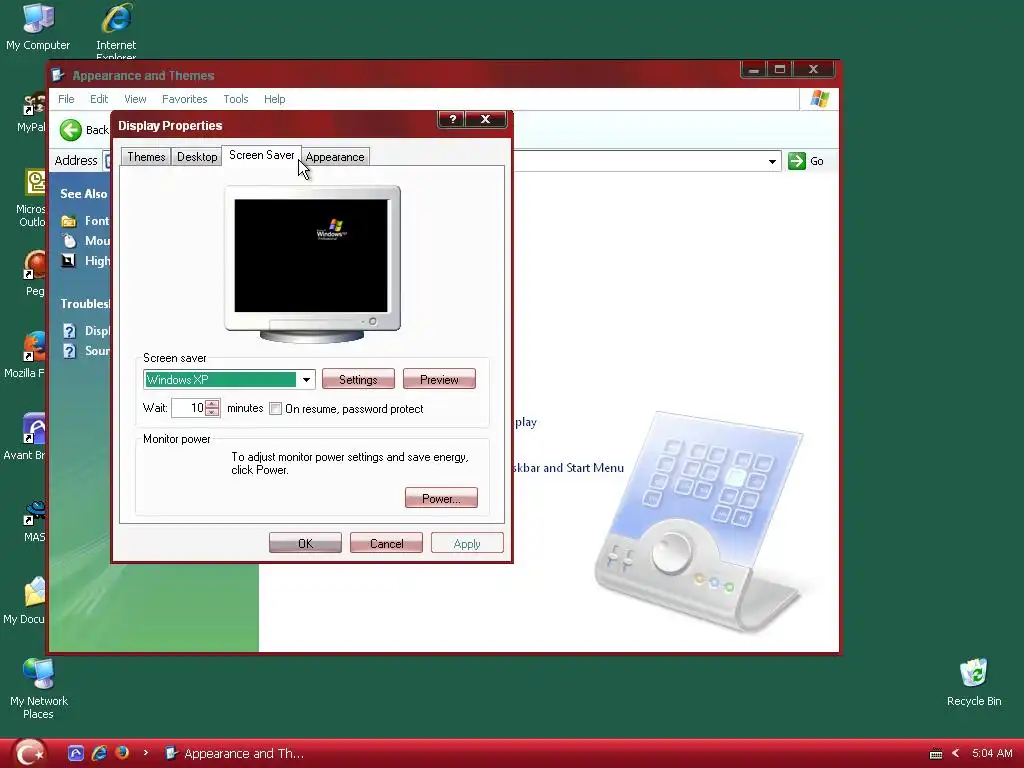
Task: Click OK in Display Properties
Action: [x=305, y=543]
